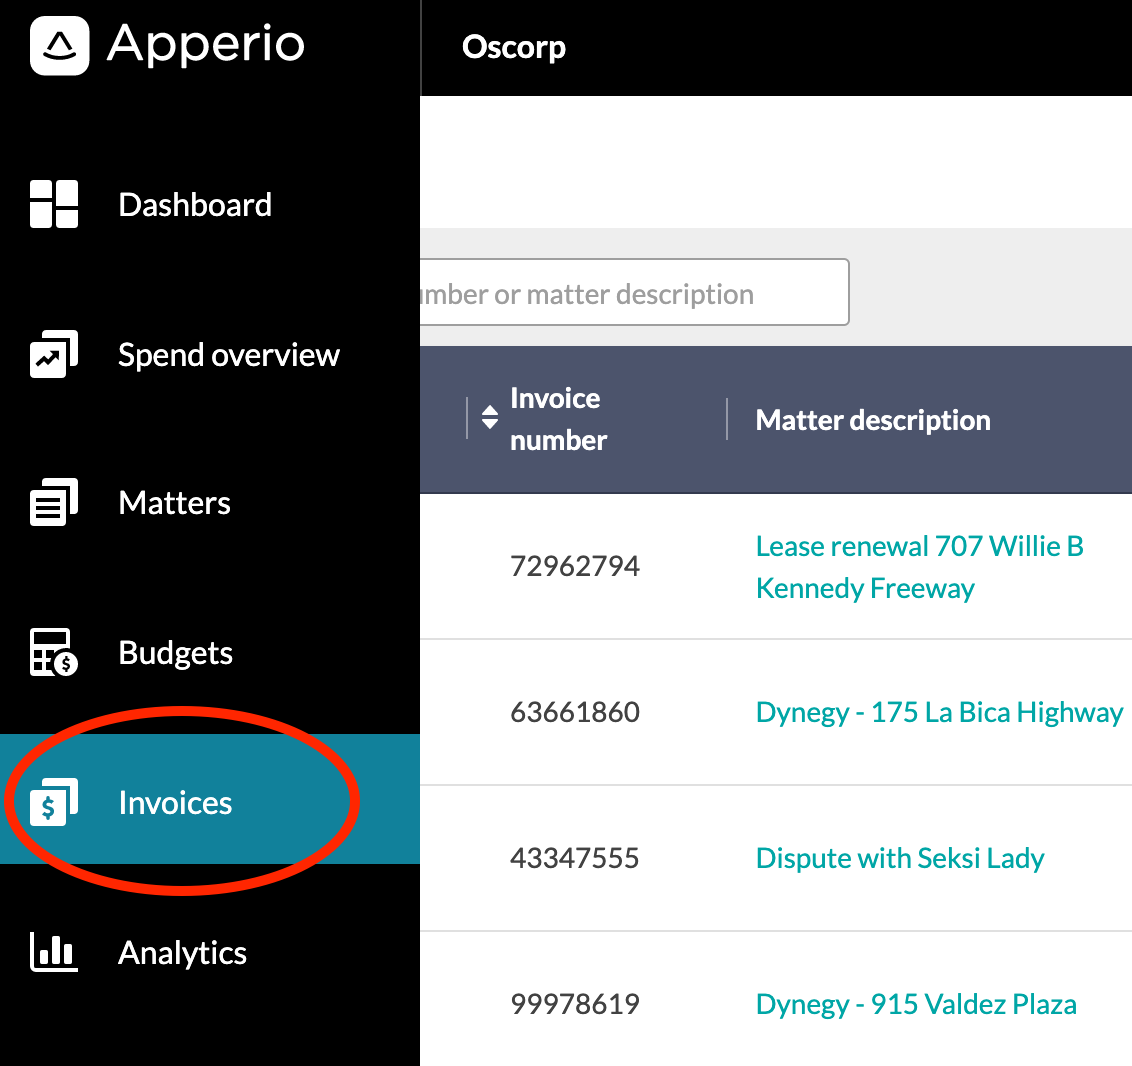Open Dispute with Seksi Lady matter
The width and height of the screenshot is (1132, 1066).
click(900, 858)
